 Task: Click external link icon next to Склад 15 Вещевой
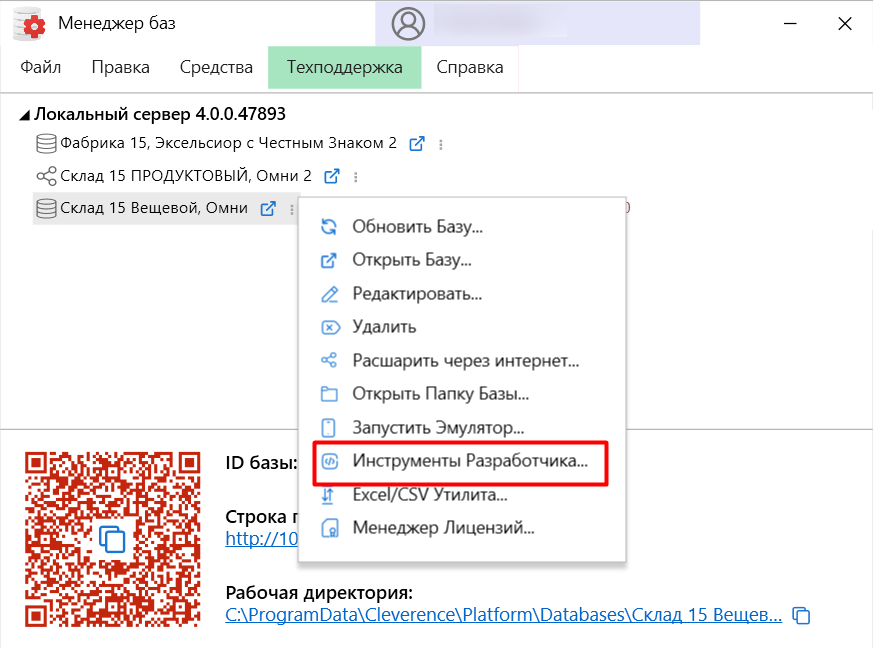pyautogui.click(x=266, y=208)
